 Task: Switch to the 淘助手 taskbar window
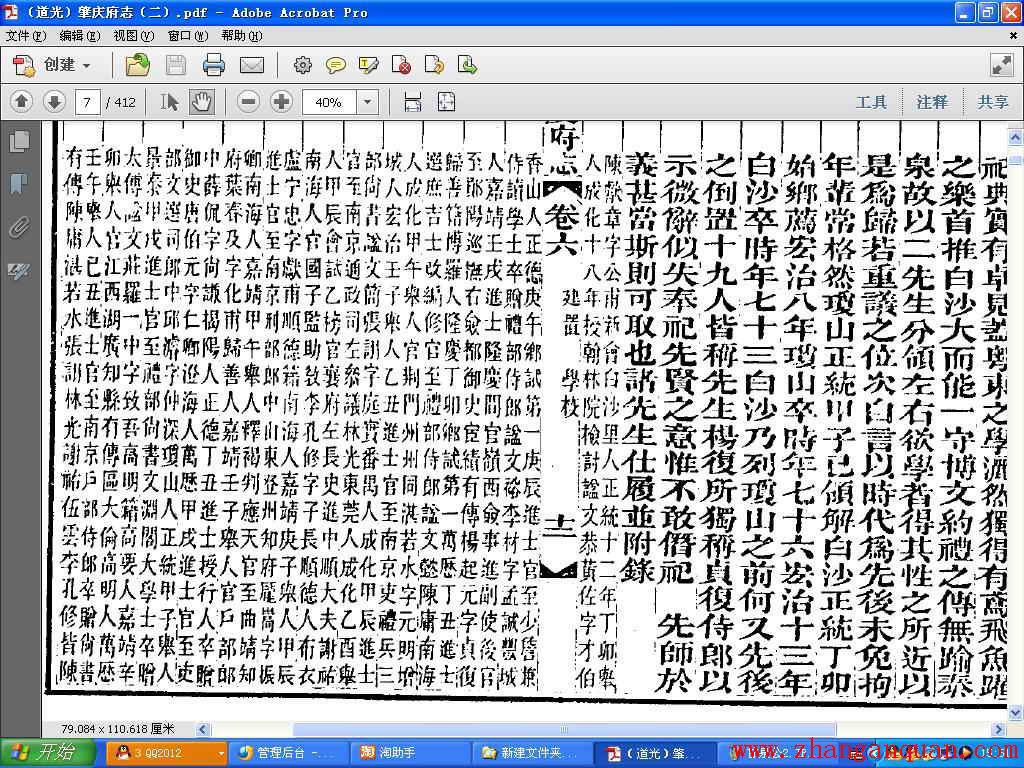click(409, 753)
